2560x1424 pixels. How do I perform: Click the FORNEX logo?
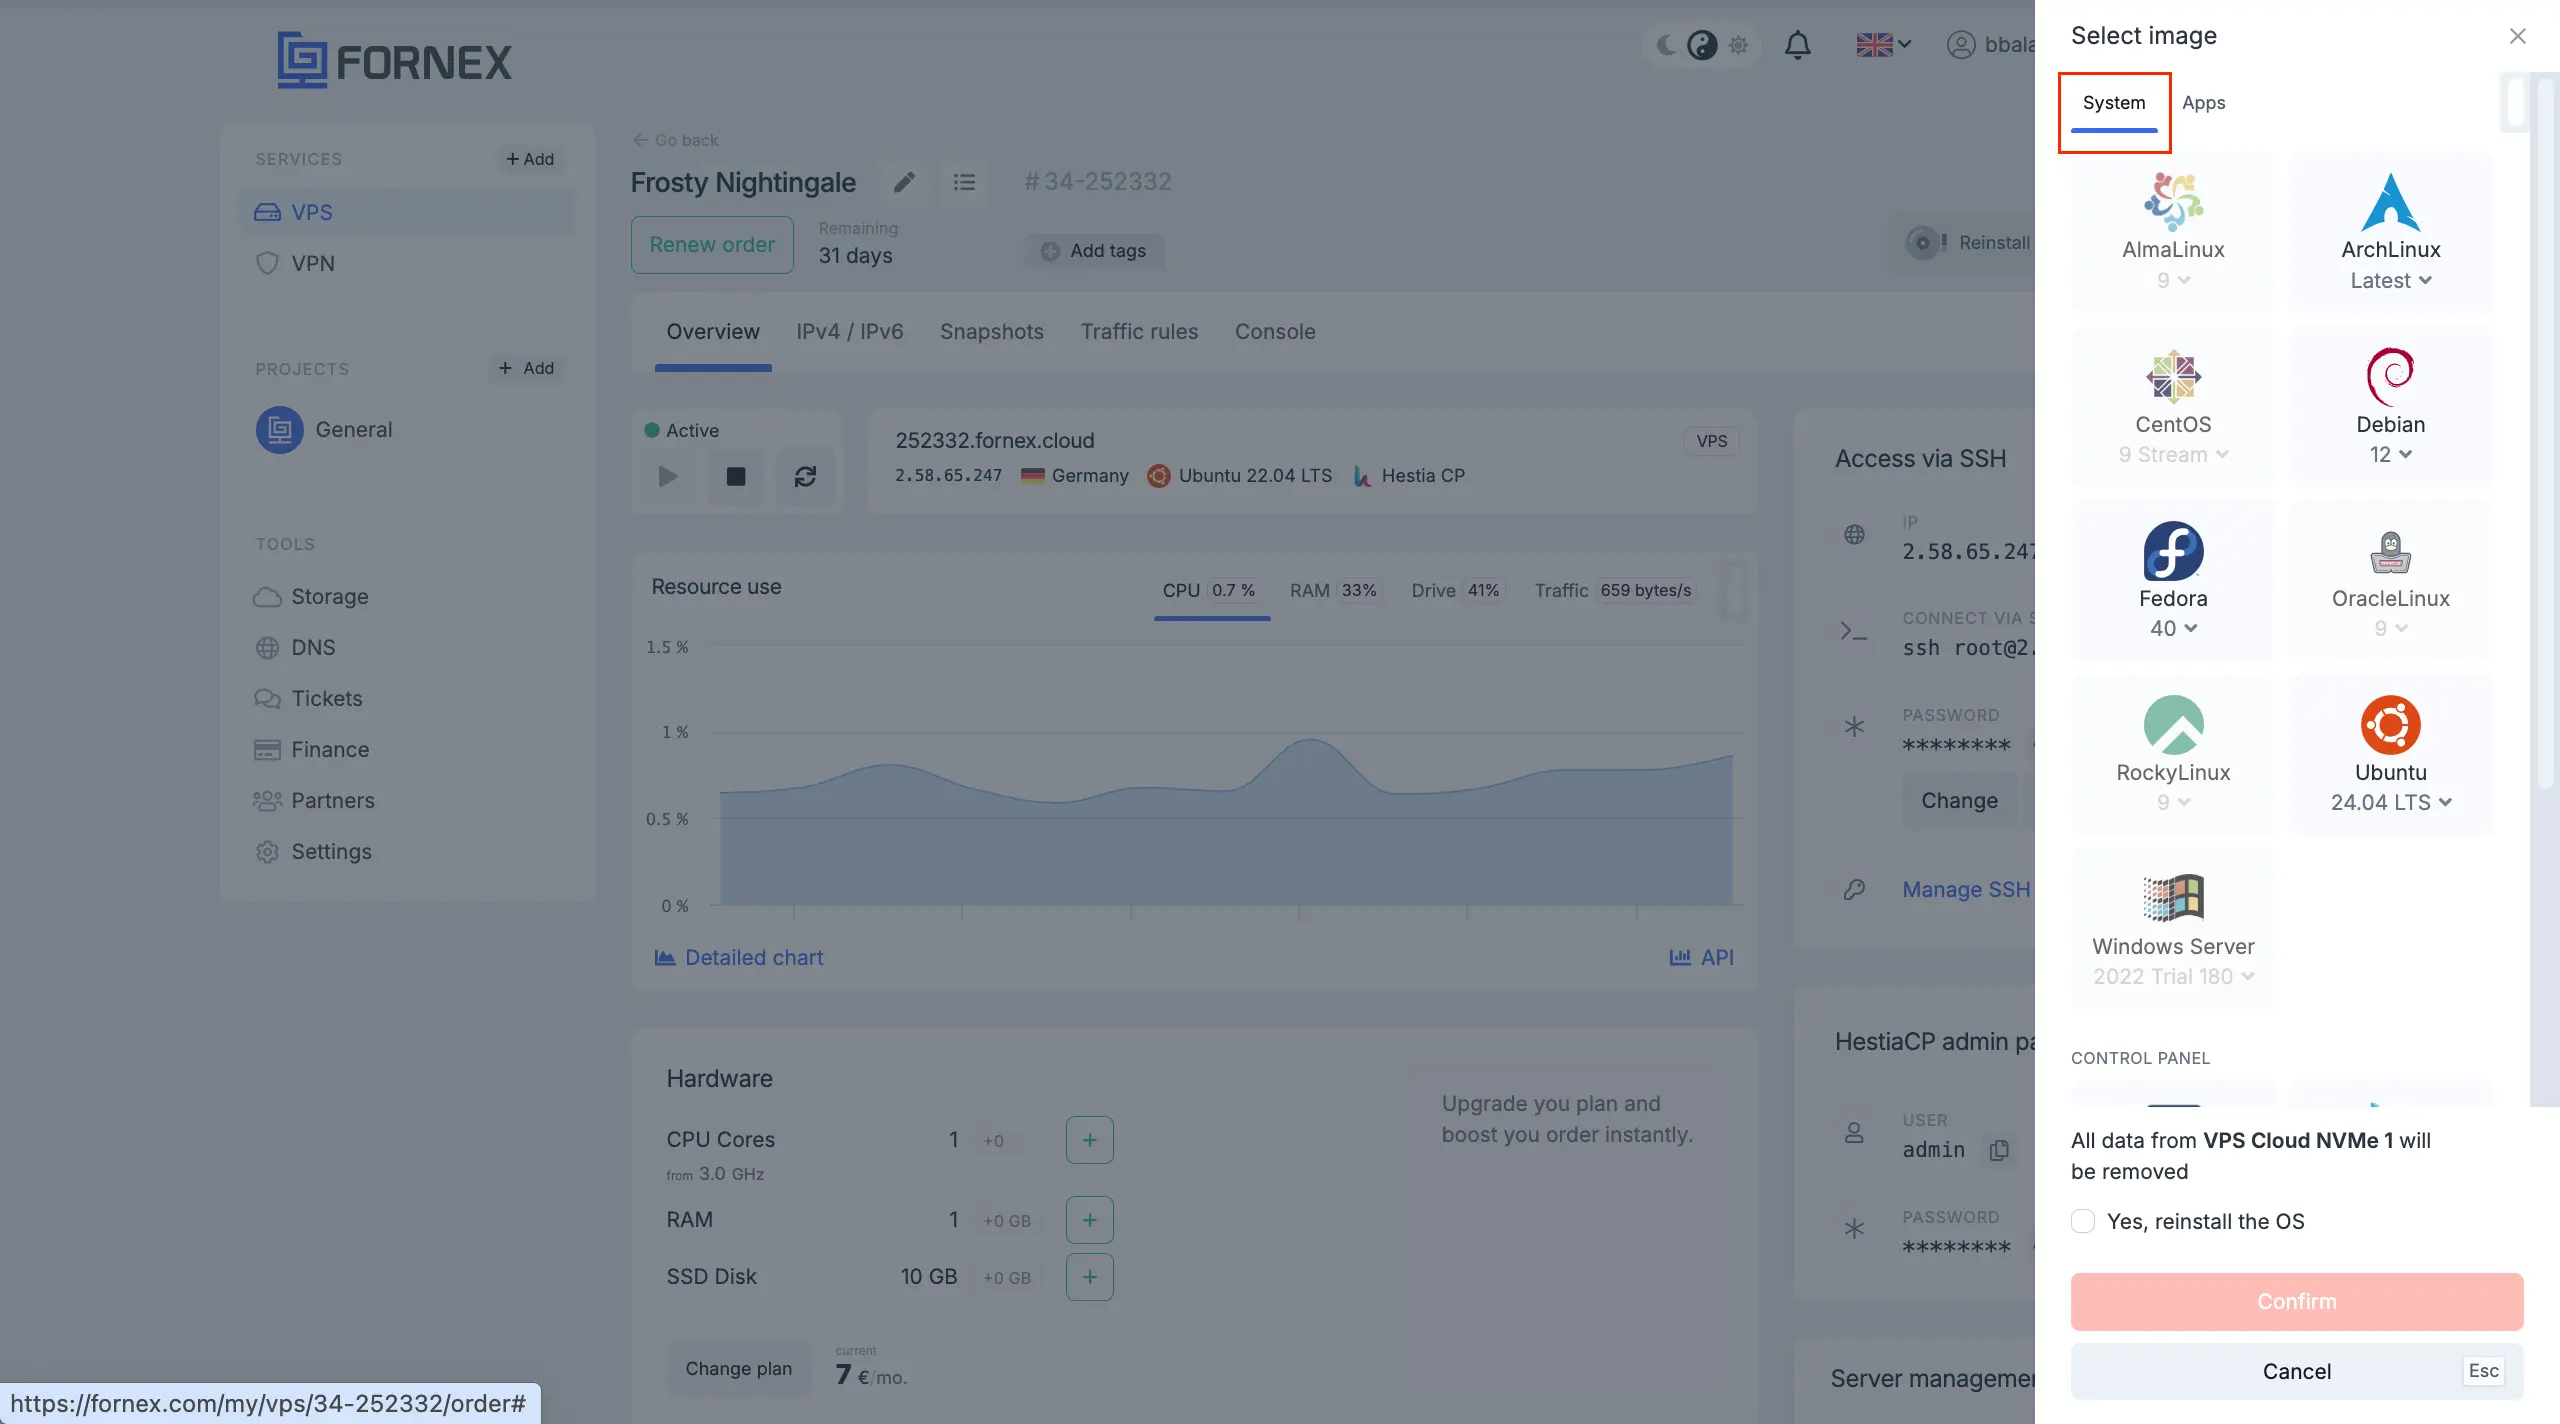[394, 60]
